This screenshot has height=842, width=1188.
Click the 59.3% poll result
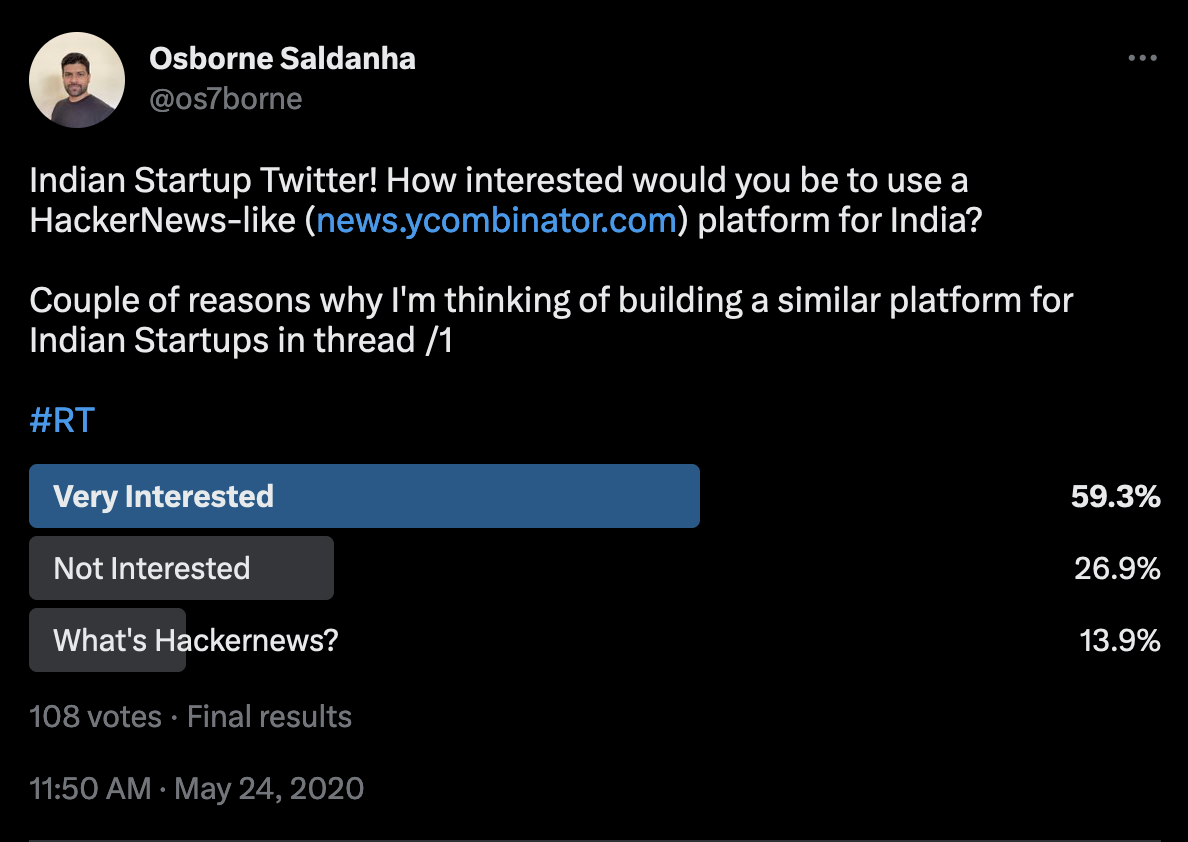point(1115,497)
